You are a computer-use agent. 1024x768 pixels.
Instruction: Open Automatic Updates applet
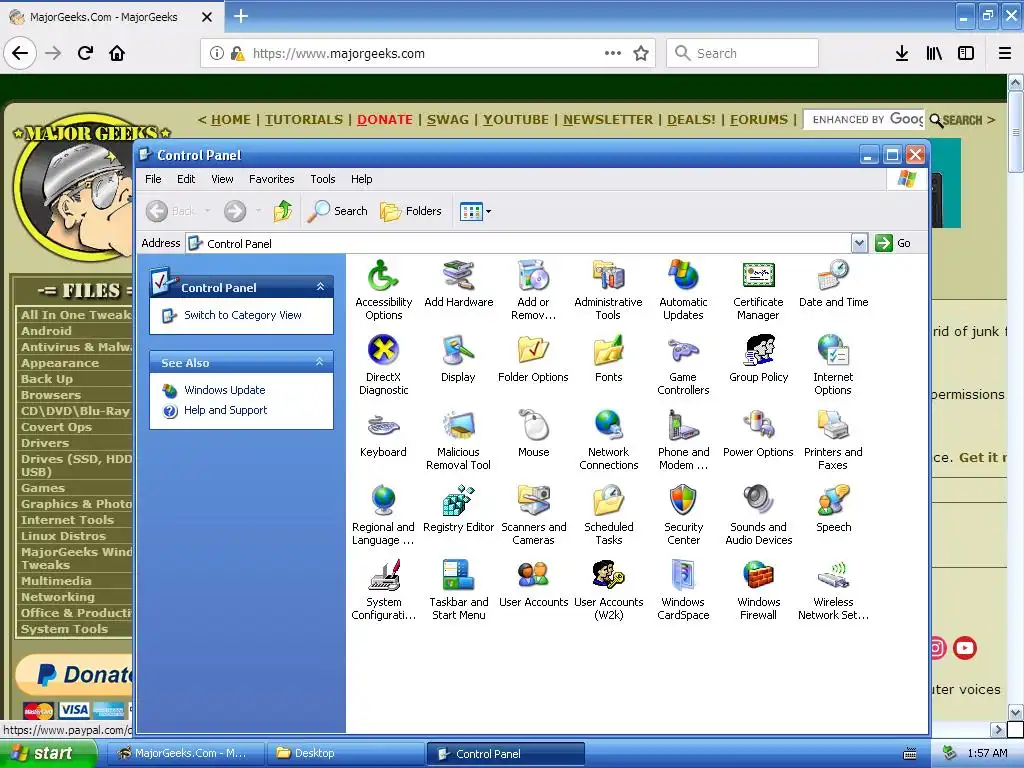[683, 290]
